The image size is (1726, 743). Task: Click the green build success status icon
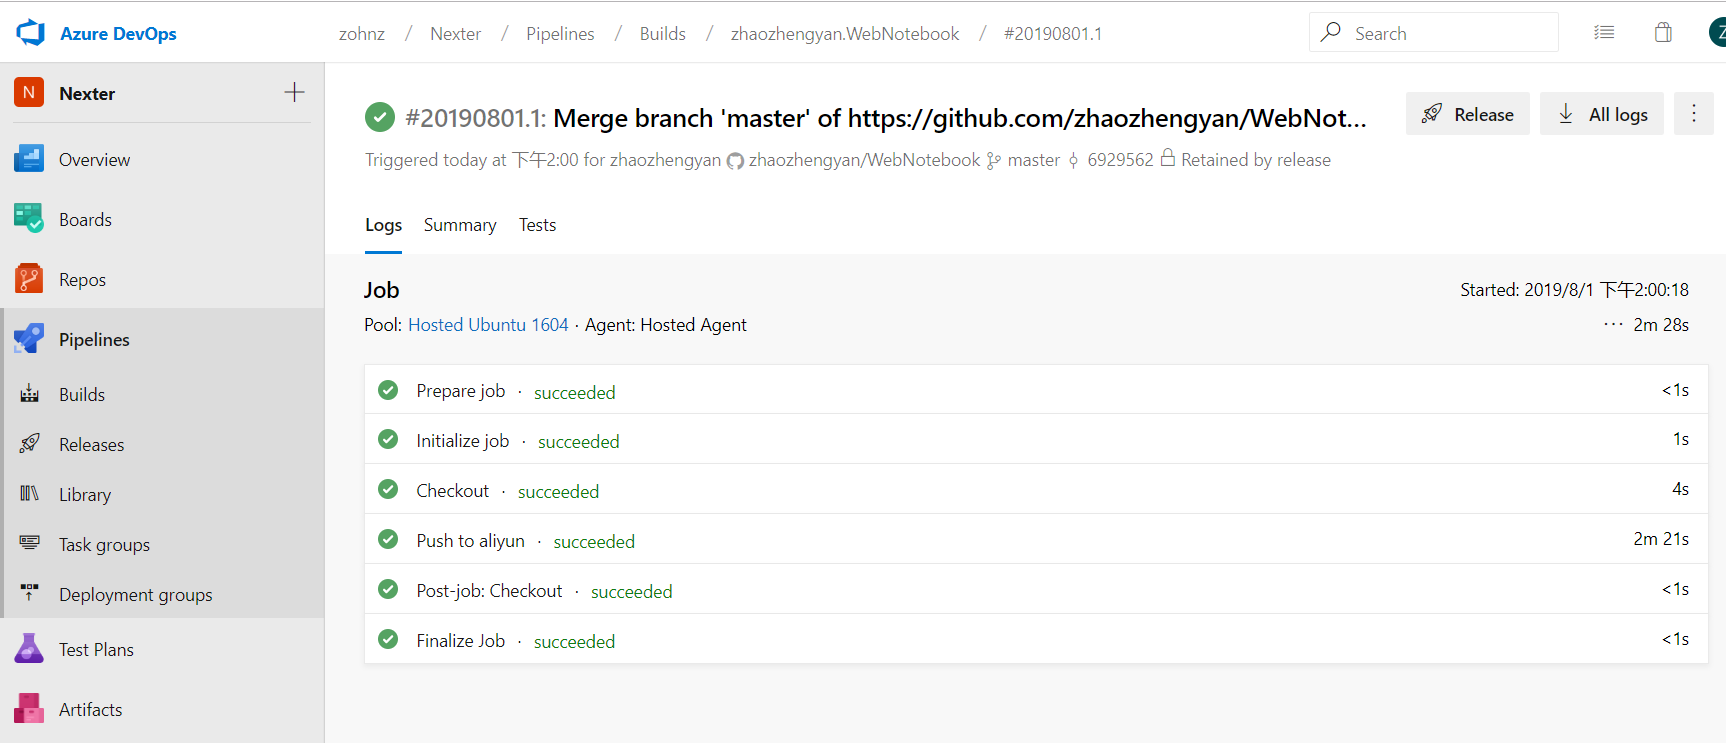[380, 118]
